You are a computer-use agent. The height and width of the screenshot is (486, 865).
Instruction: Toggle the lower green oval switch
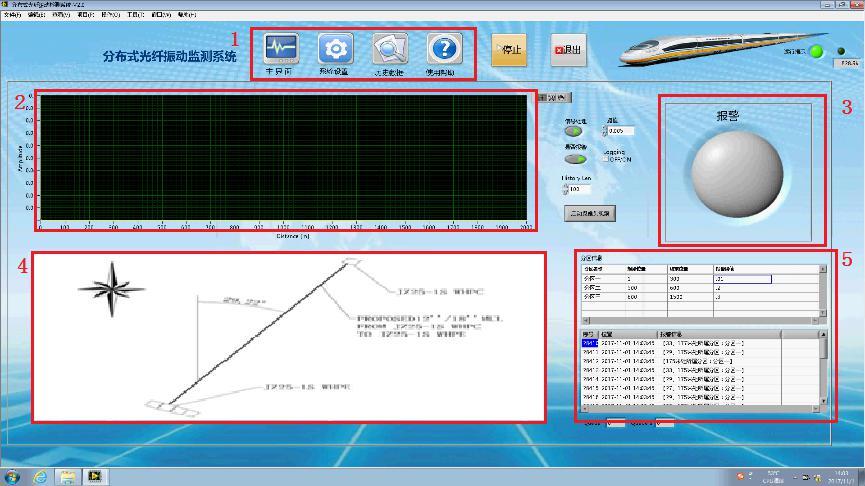[574, 158]
